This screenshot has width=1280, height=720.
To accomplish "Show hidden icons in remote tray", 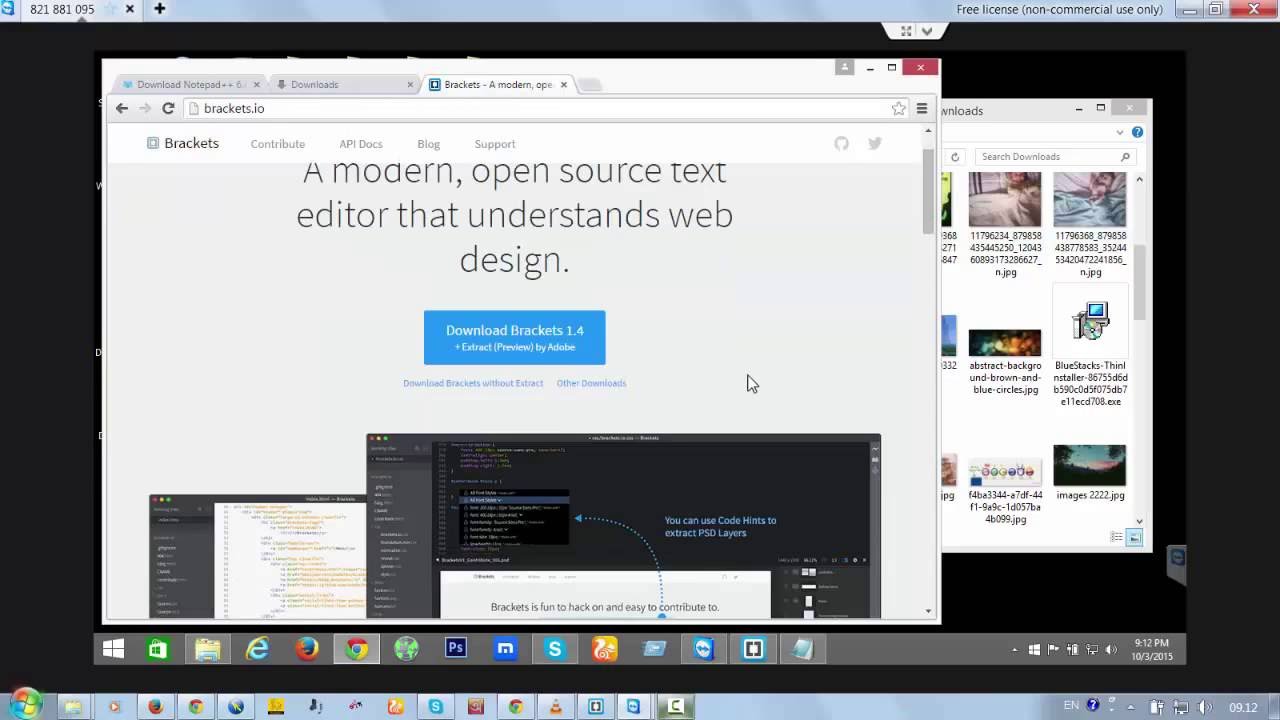I will [x=1015, y=650].
